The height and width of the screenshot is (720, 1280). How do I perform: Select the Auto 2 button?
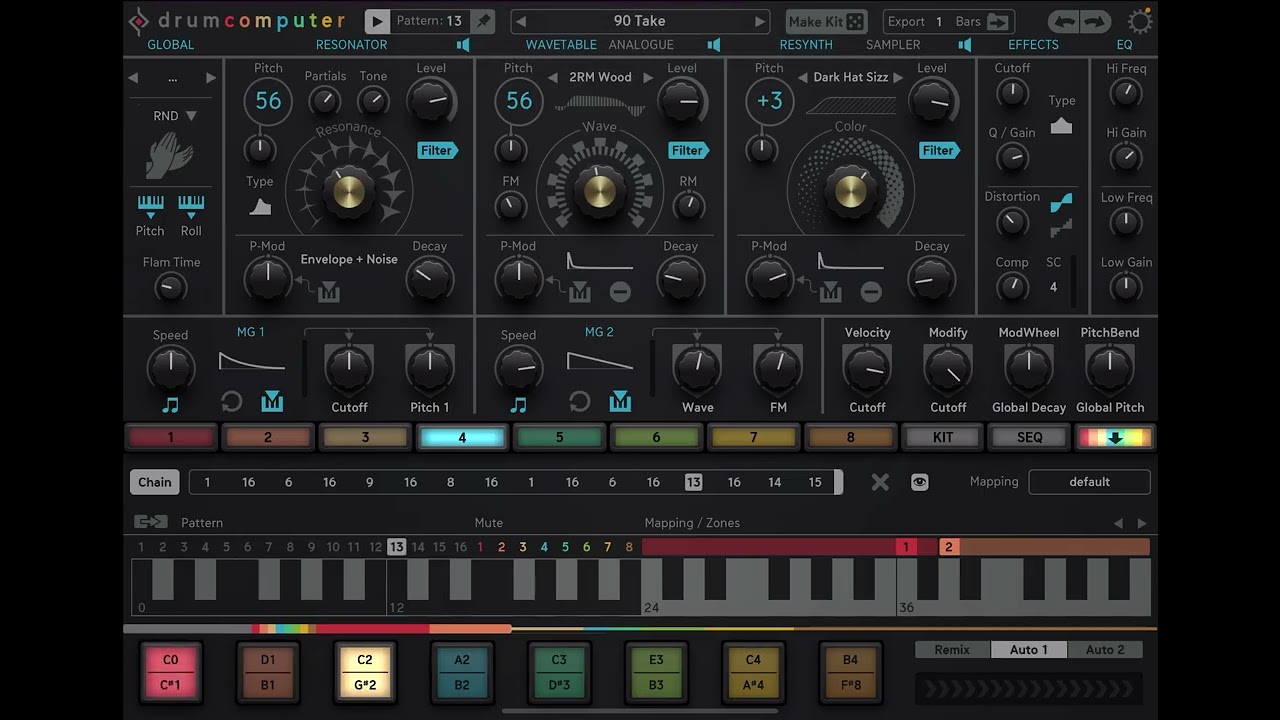(x=1105, y=650)
